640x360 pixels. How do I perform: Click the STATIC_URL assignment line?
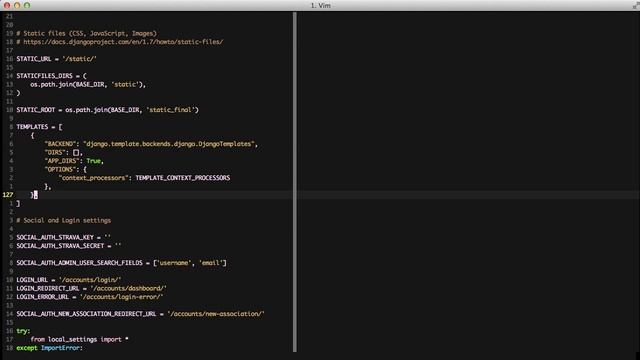[x=56, y=59]
